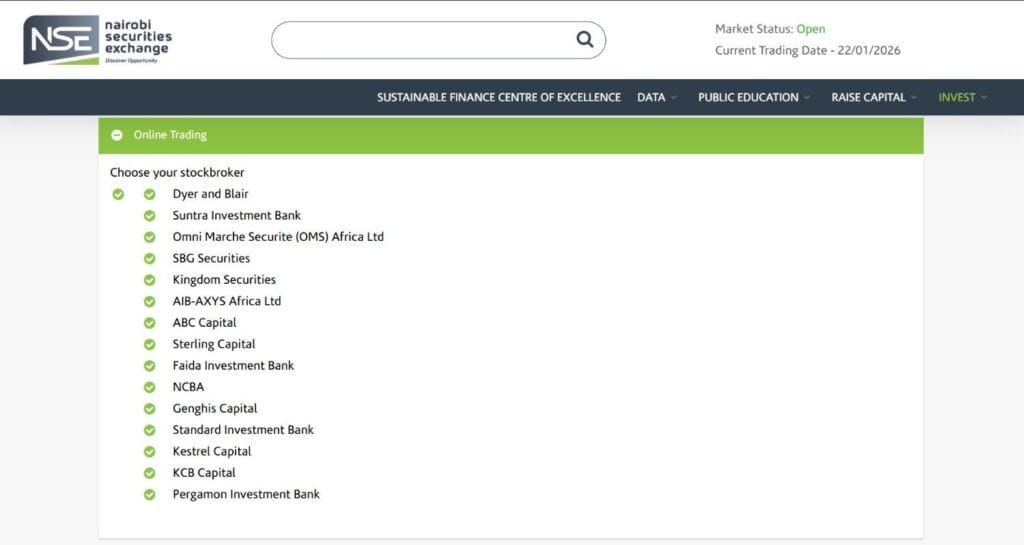Select Dyer and Blair stockbroker link
1024x545 pixels.
[210, 194]
